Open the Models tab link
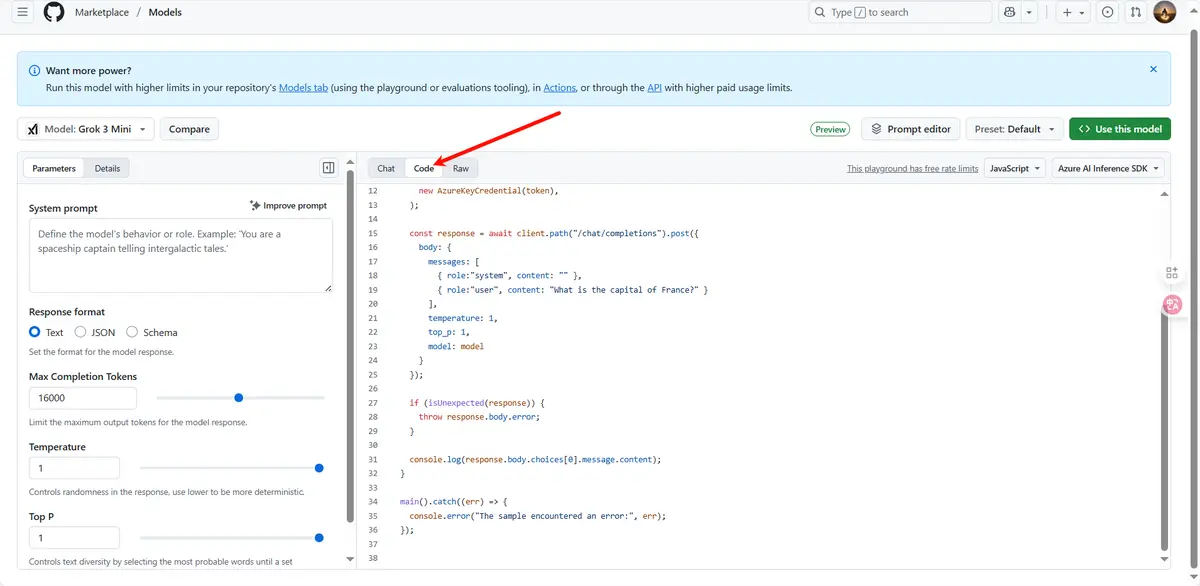The image size is (1200, 586). 303,88
